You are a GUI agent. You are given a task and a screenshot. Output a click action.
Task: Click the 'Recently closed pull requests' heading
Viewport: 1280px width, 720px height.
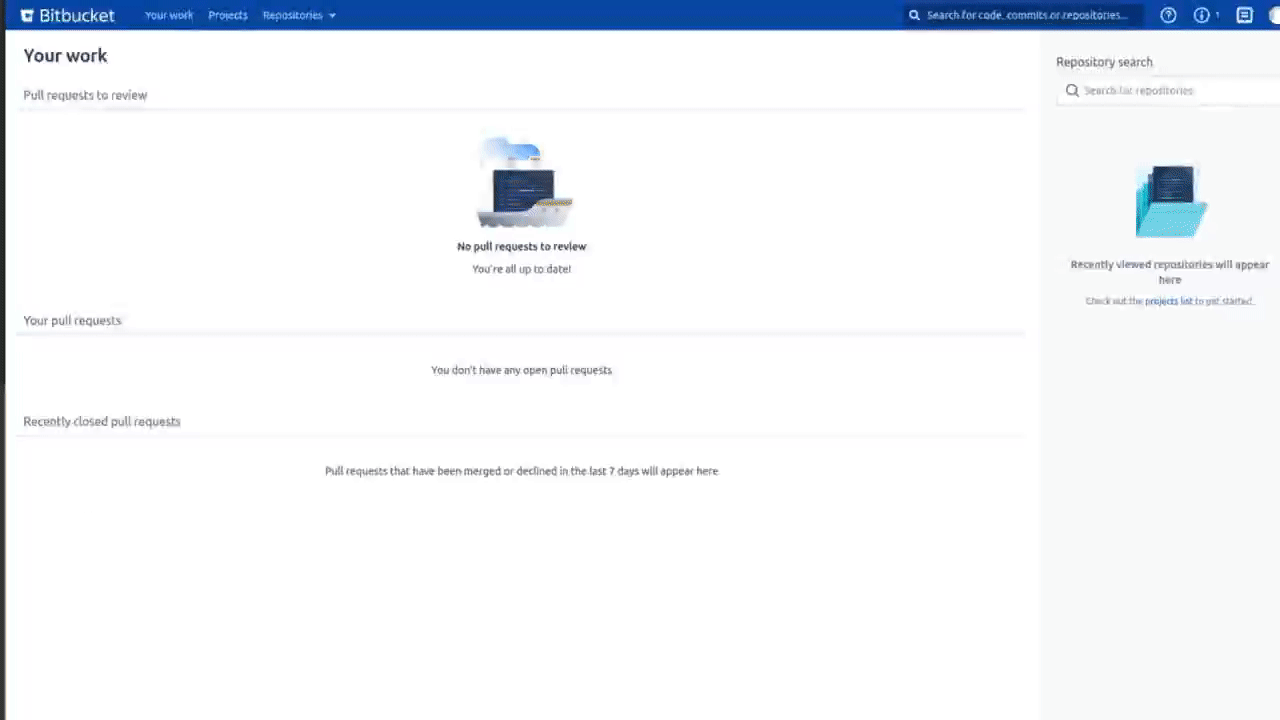tap(101, 421)
